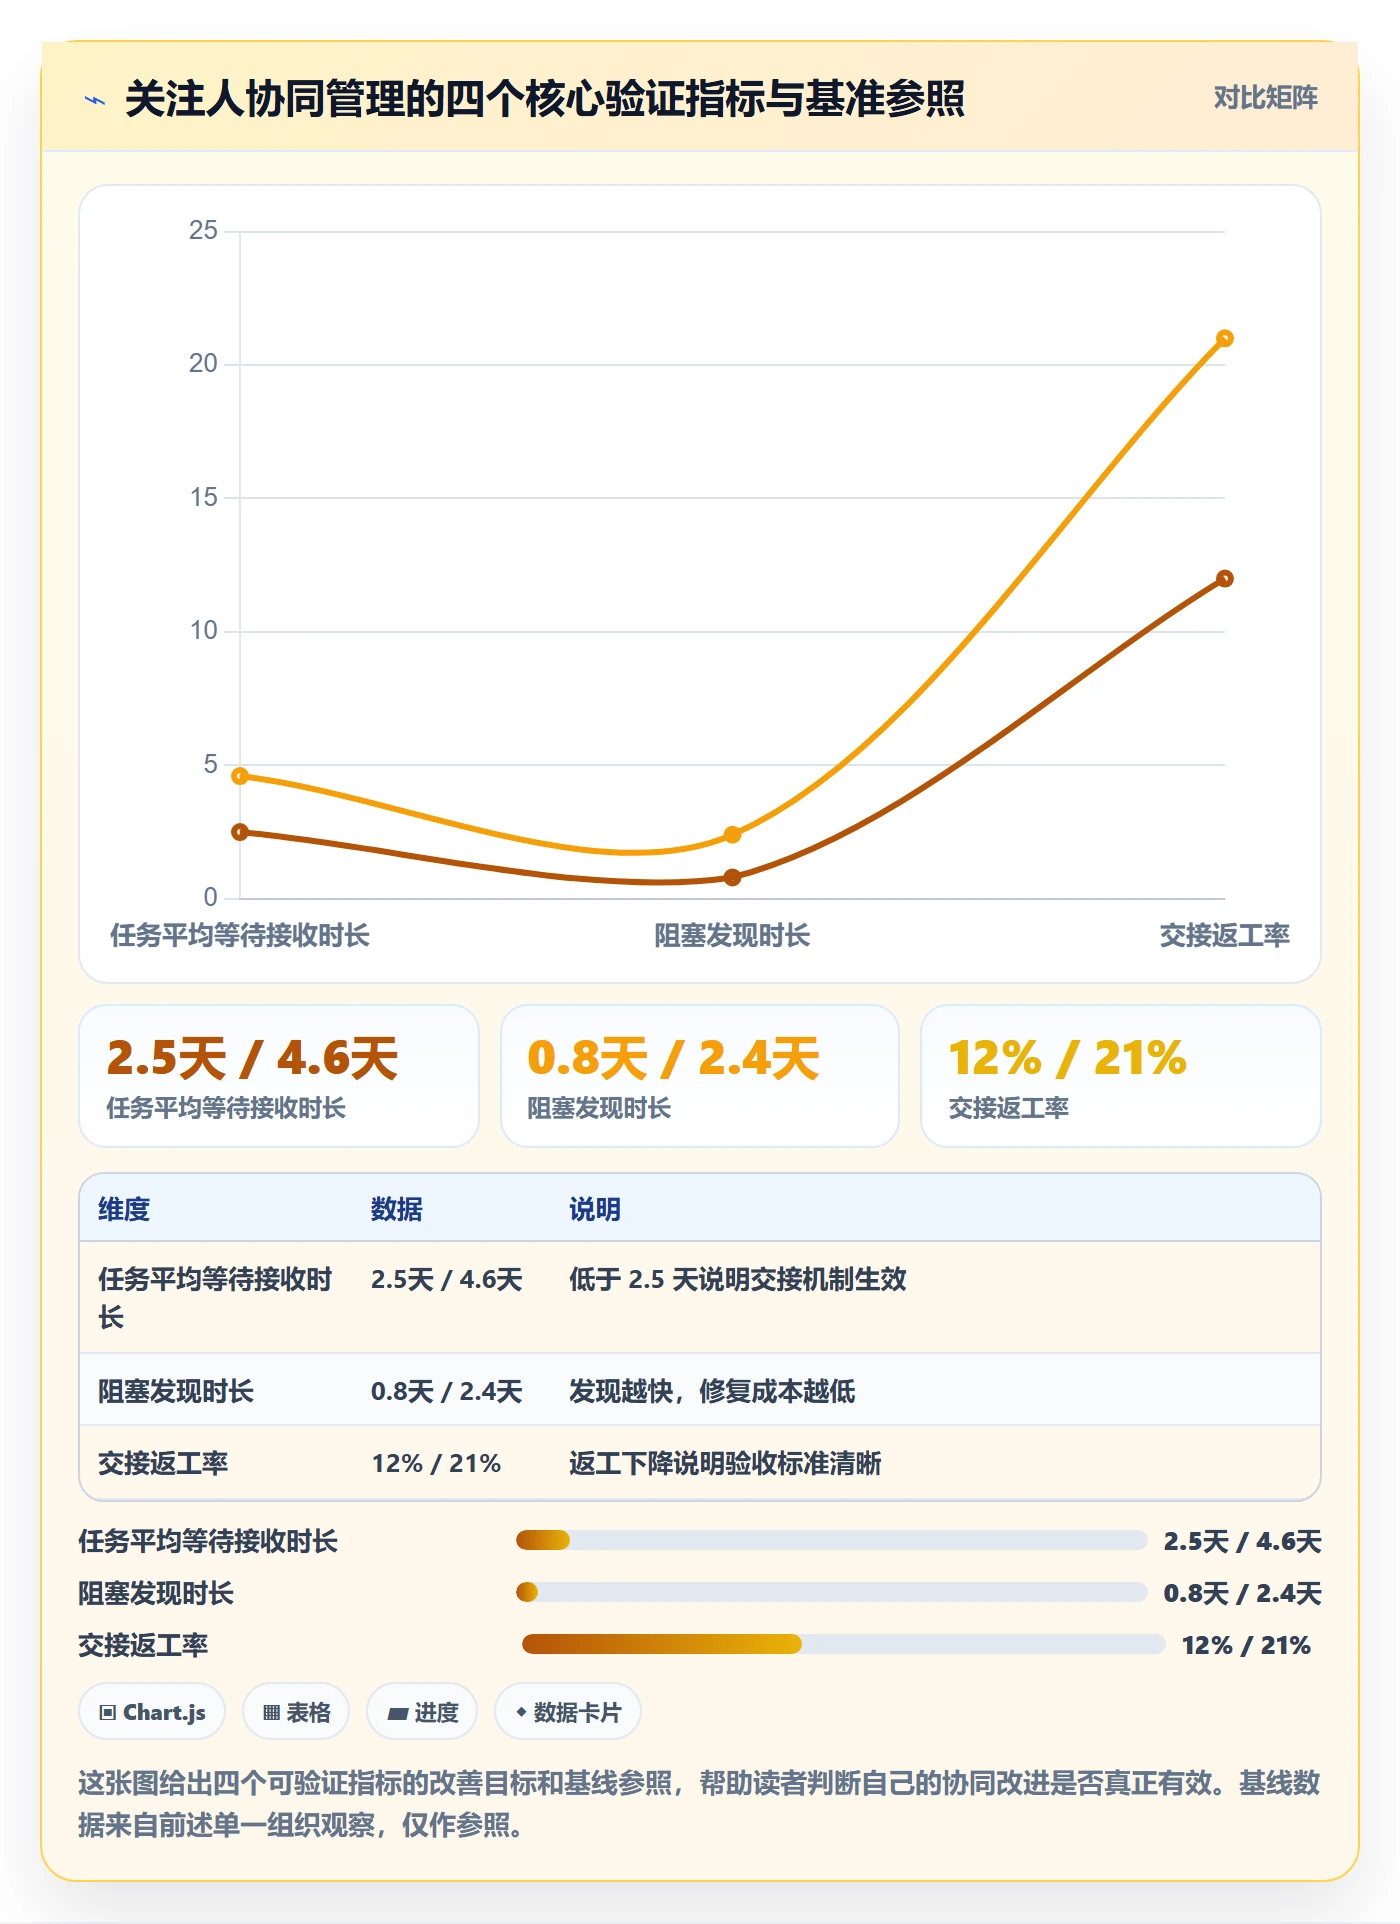Image resolution: width=1400 pixels, height=1924 pixels.
Task: Open the 0.8天 / 2.4天 data card
Action: click(x=700, y=1076)
